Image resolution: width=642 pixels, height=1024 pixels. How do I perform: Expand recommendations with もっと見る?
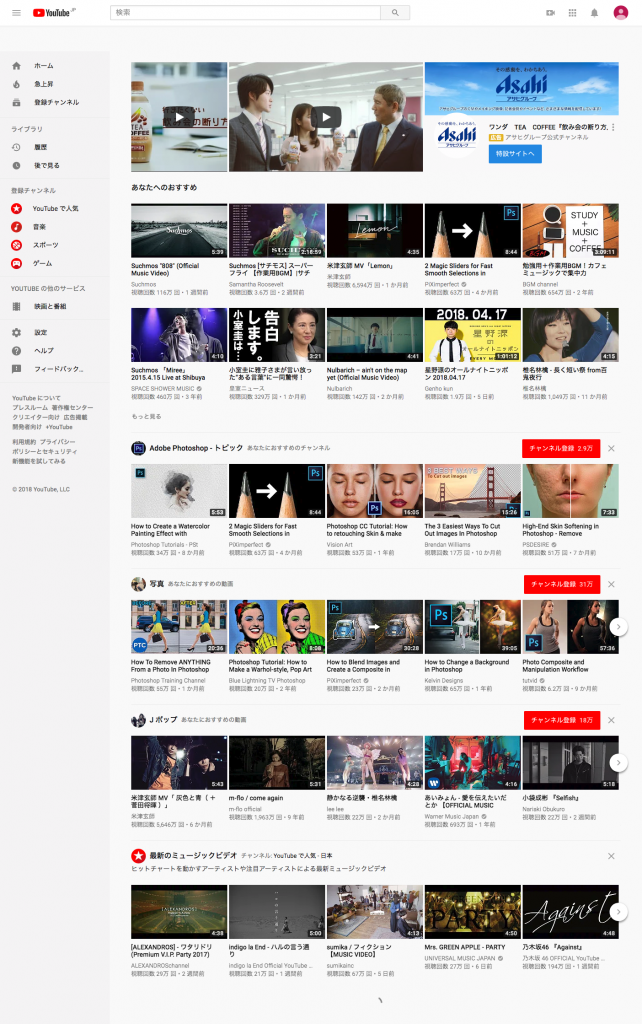click(146, 416)
